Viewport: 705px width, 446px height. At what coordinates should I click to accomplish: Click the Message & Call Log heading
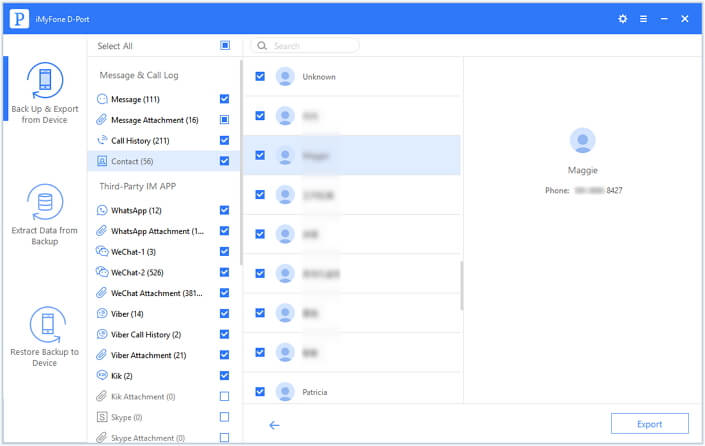pyautogui.click(x=139, y=75)
